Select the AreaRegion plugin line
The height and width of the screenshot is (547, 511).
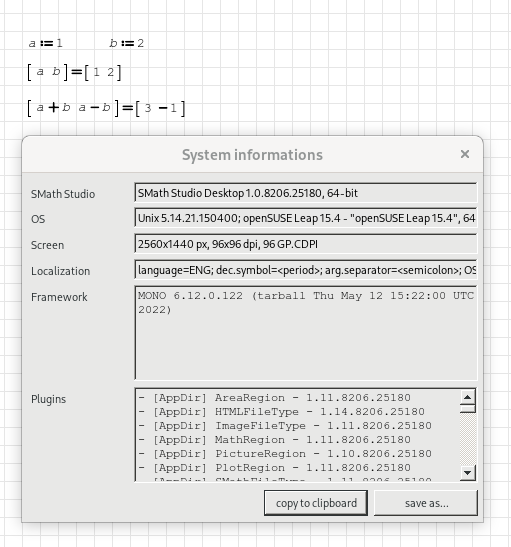point(275,398)
